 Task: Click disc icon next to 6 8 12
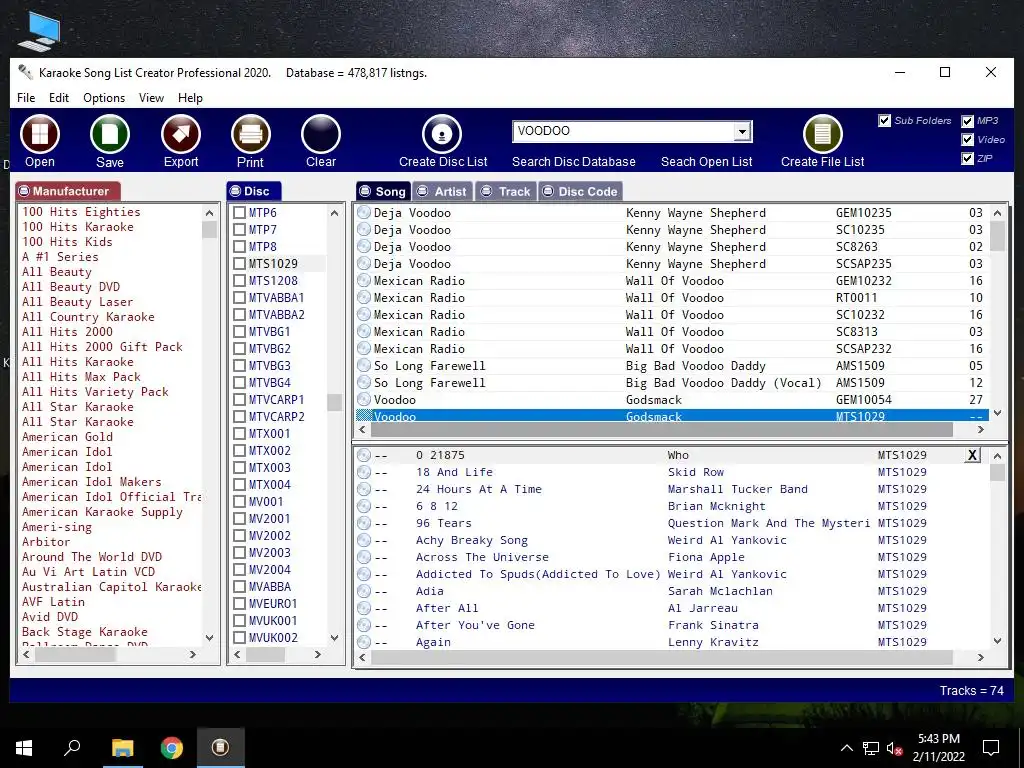click(x=364, y=506)
